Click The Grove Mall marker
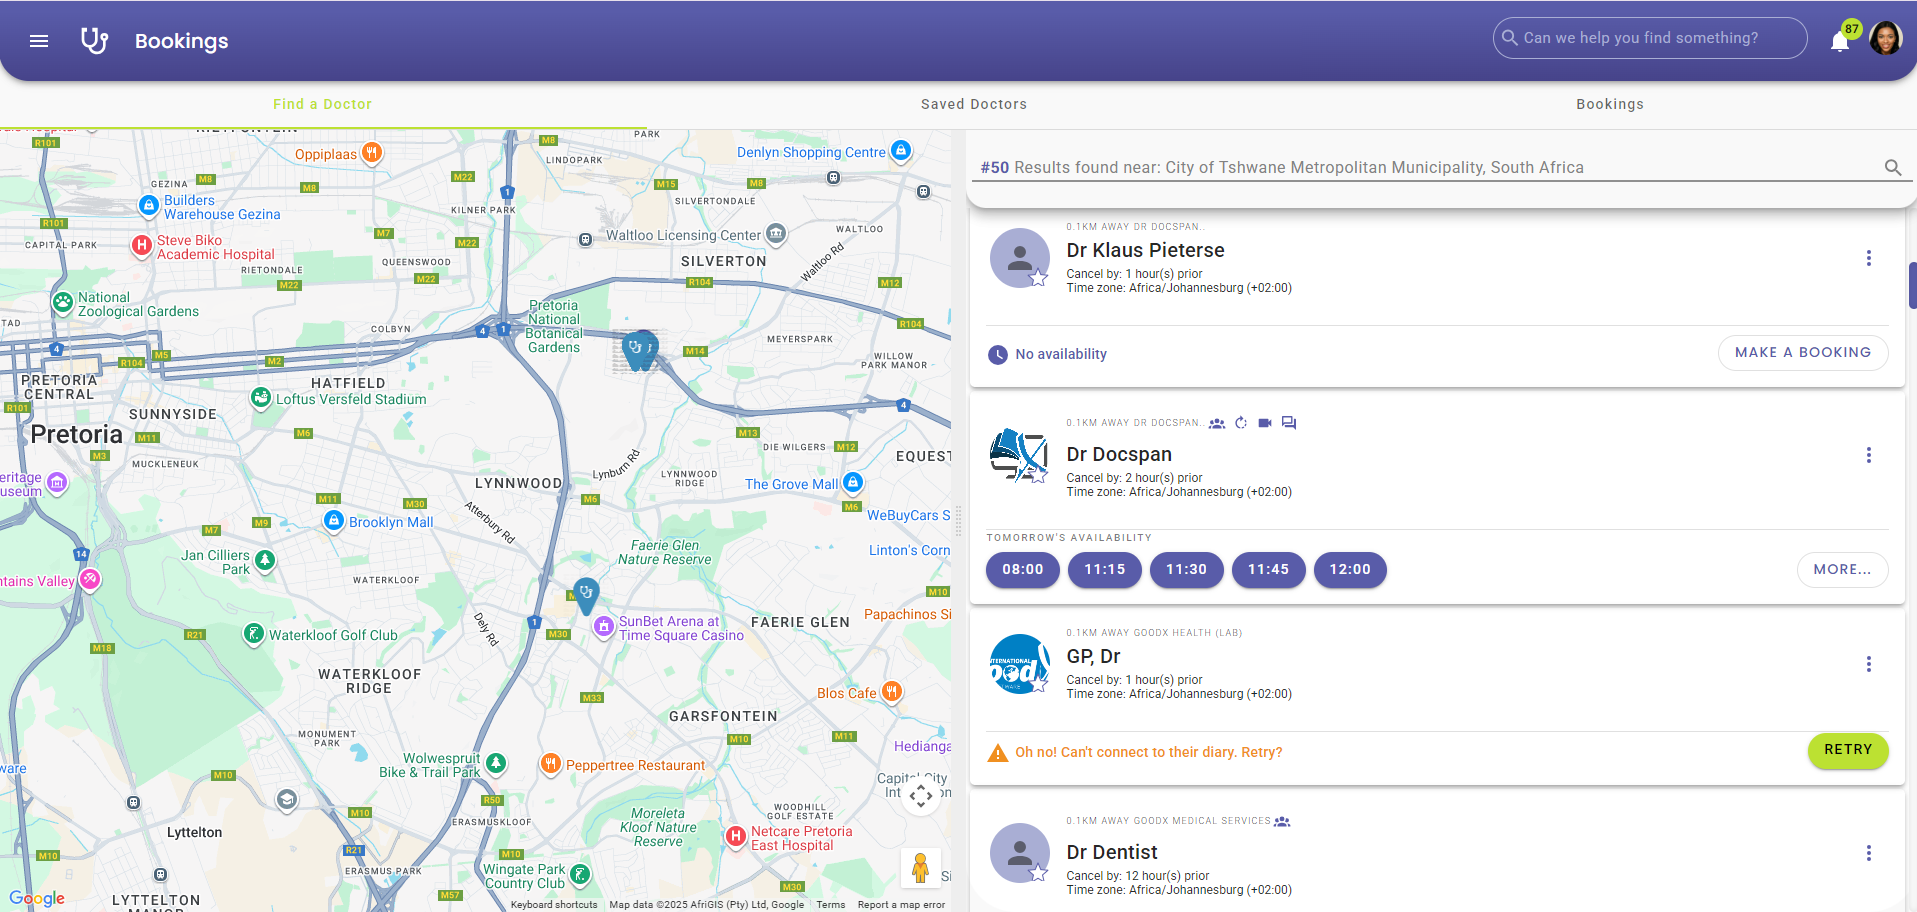Viewport: 1917px width, 912px height. click(x=852, y=483)
